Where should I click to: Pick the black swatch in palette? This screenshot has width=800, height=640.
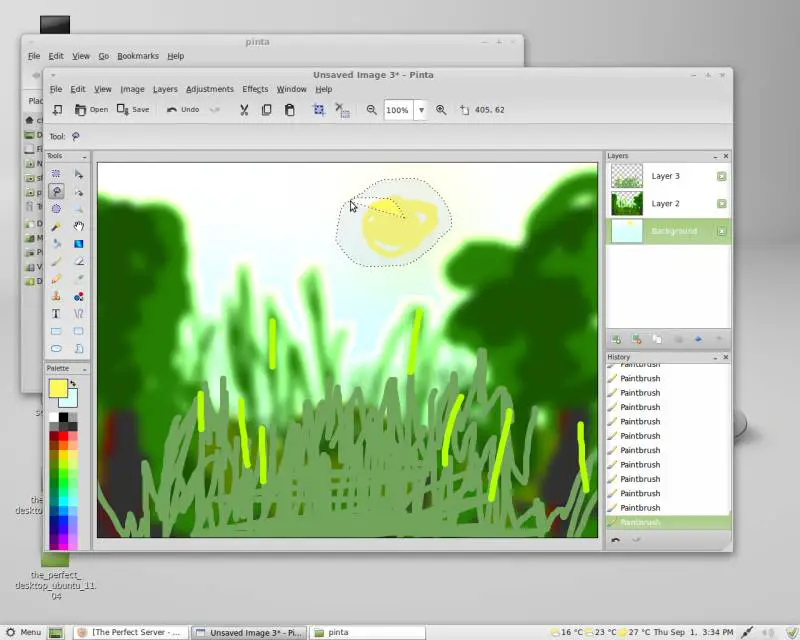click(x=63, y=417)
